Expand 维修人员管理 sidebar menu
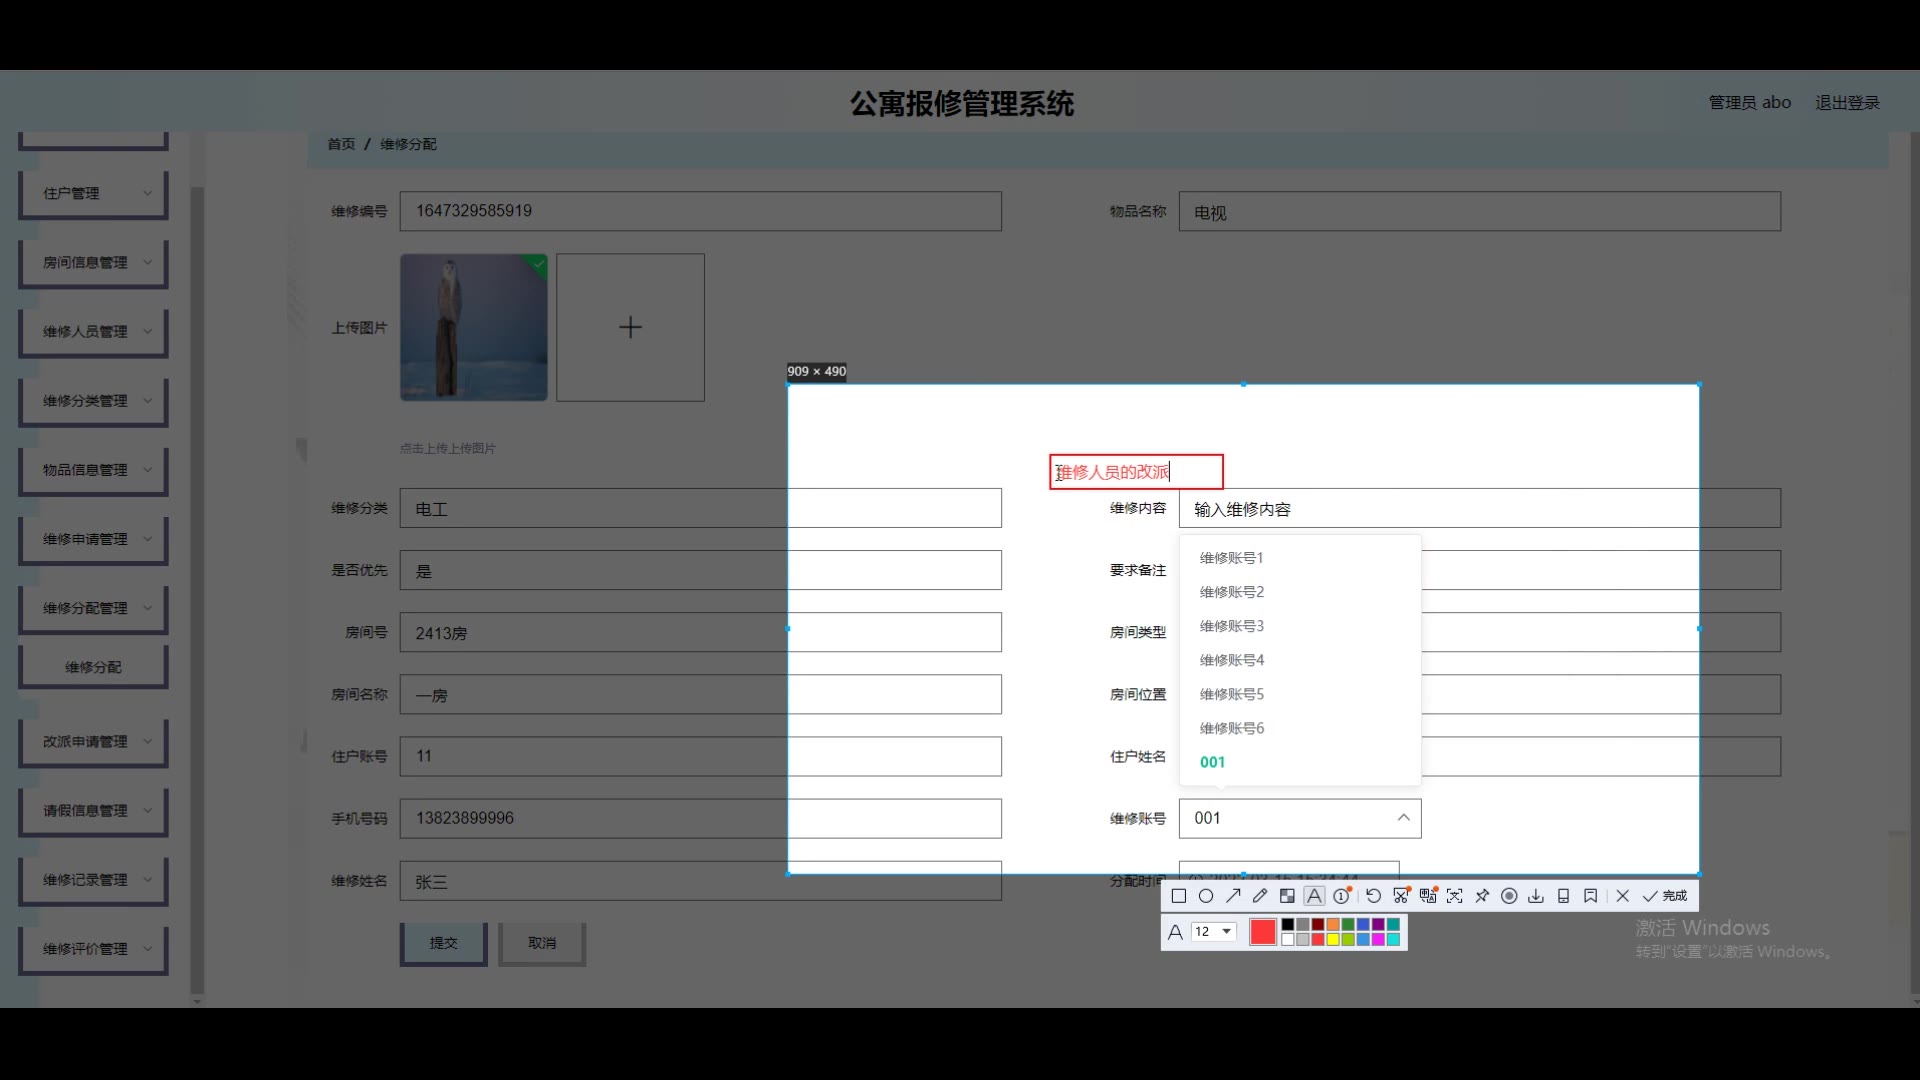Screen dimensions: 1920x1080 coord(93,331)
